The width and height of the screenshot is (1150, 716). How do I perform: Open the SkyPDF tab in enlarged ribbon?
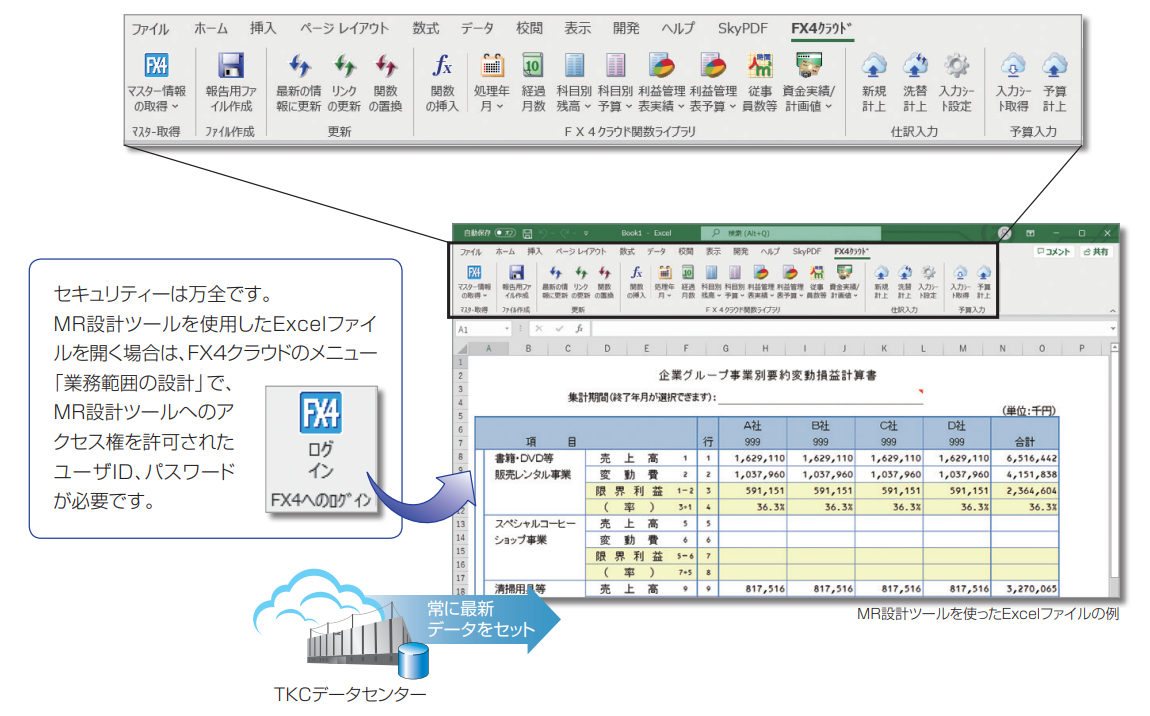pos(742,29)
